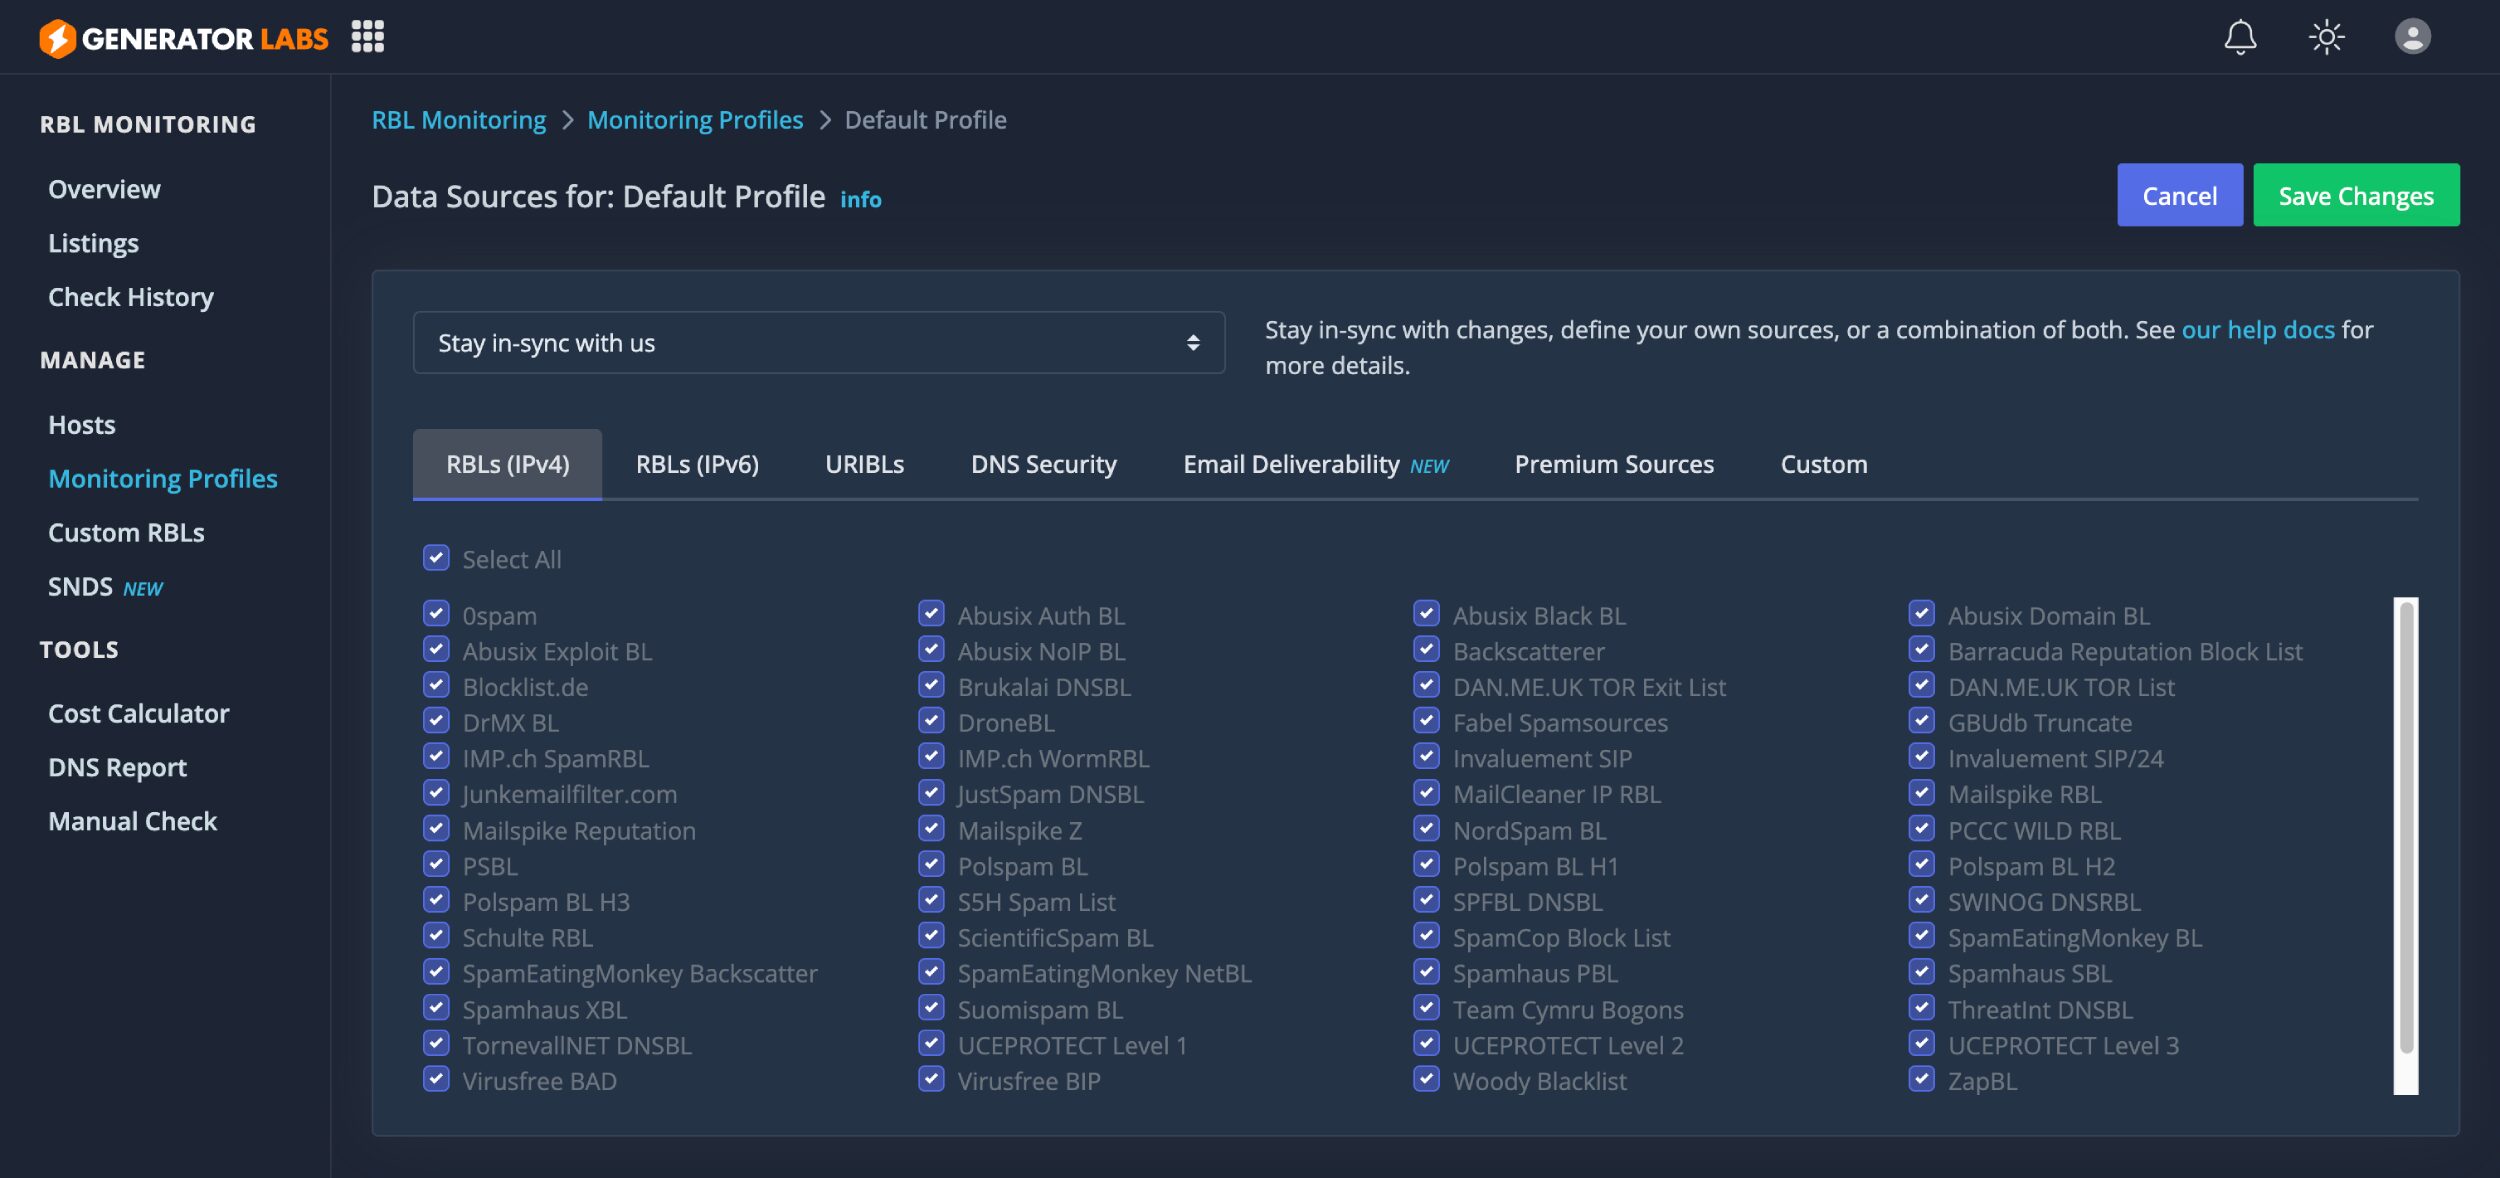
Task: Uncheck UCEPROTECT Level 3 checkbox
Action: (x=1921, y=1044)
